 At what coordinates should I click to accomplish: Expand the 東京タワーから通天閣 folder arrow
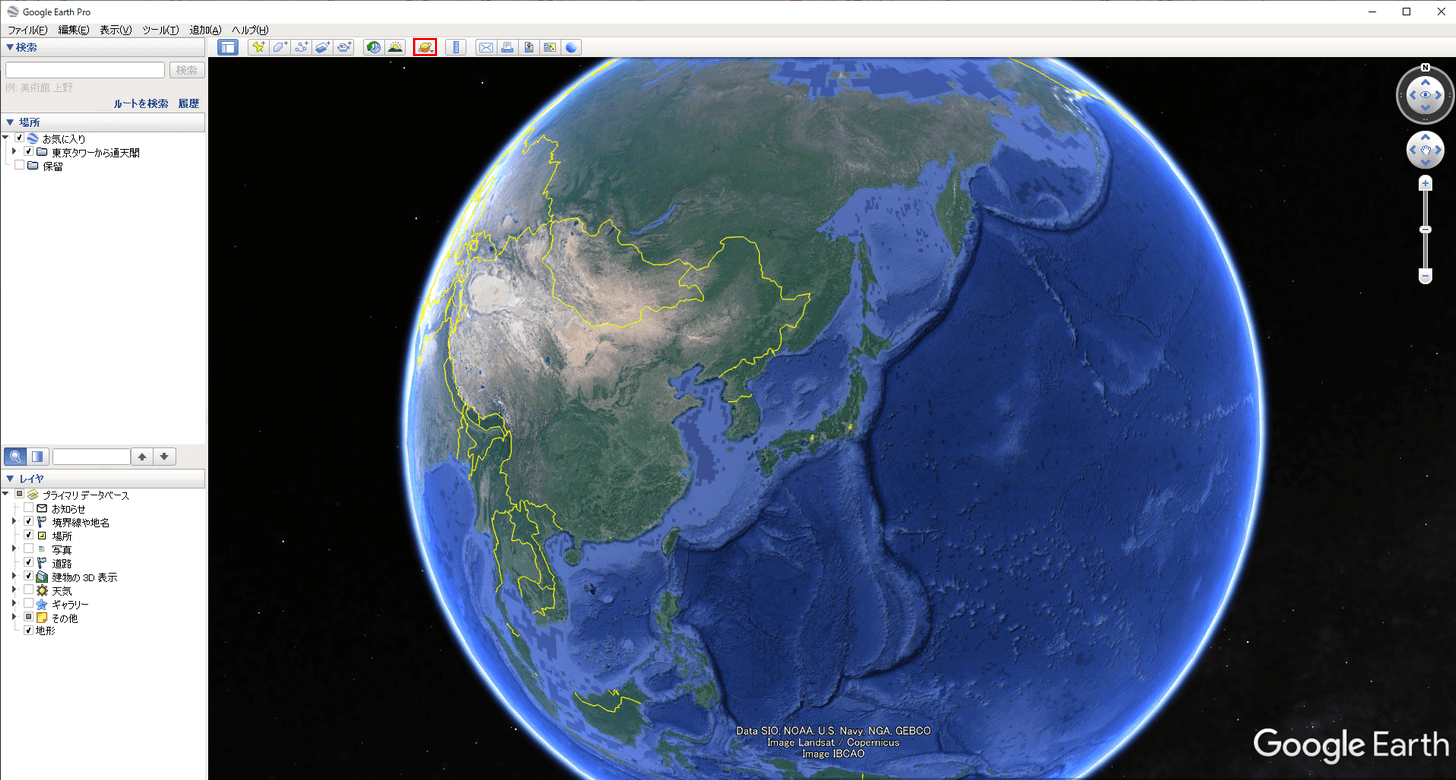[14, 152]
